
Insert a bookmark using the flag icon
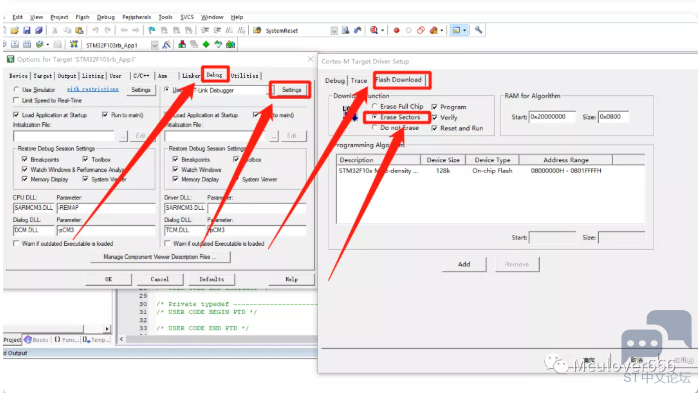pyautogui.click(x=152, y=30)
